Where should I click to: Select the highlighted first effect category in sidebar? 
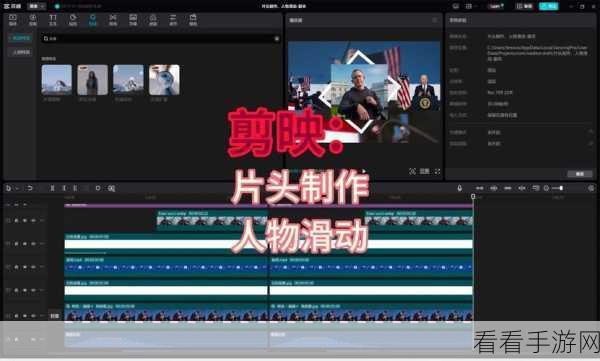pyautogui.click(x=21, y=38)
